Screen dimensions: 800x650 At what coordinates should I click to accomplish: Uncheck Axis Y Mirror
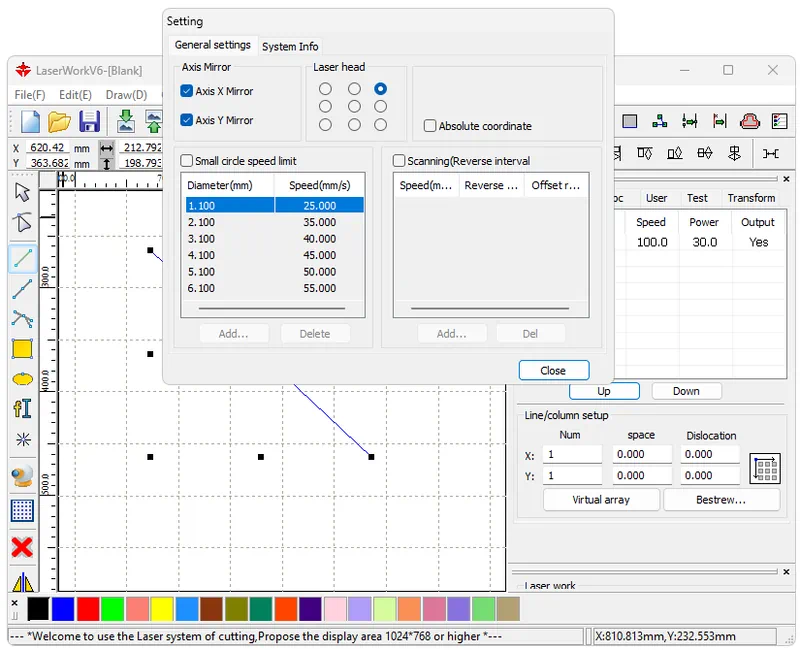tap(186, 120)
